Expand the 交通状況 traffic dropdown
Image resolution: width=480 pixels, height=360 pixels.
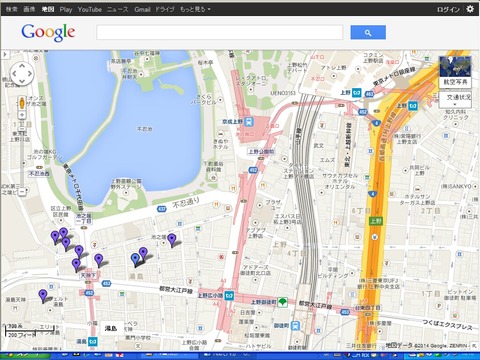(x=455, y=100)
